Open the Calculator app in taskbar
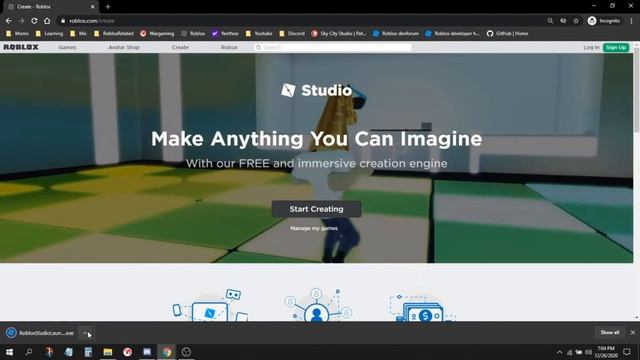This screenshot has height=360, width=640. point(88,352)
